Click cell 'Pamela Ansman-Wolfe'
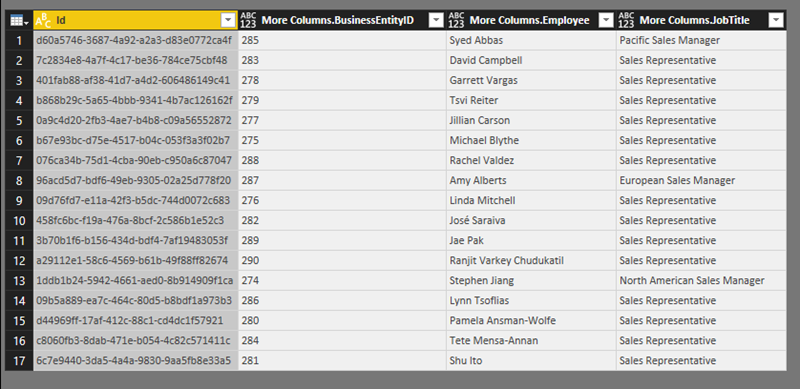 click(x=531, y=321)
